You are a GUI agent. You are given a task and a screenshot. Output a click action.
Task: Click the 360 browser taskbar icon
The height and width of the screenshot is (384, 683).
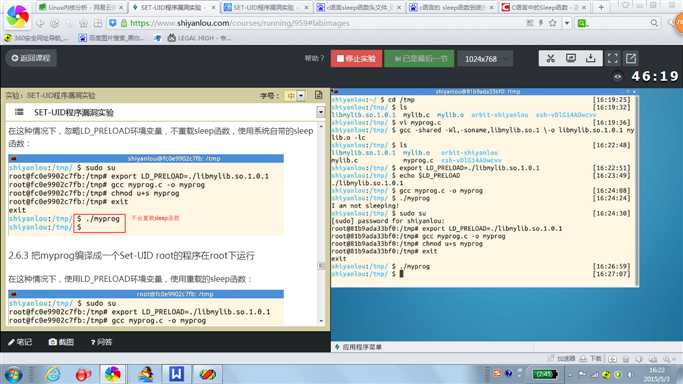pyautogui.click(x=112, y=374)
